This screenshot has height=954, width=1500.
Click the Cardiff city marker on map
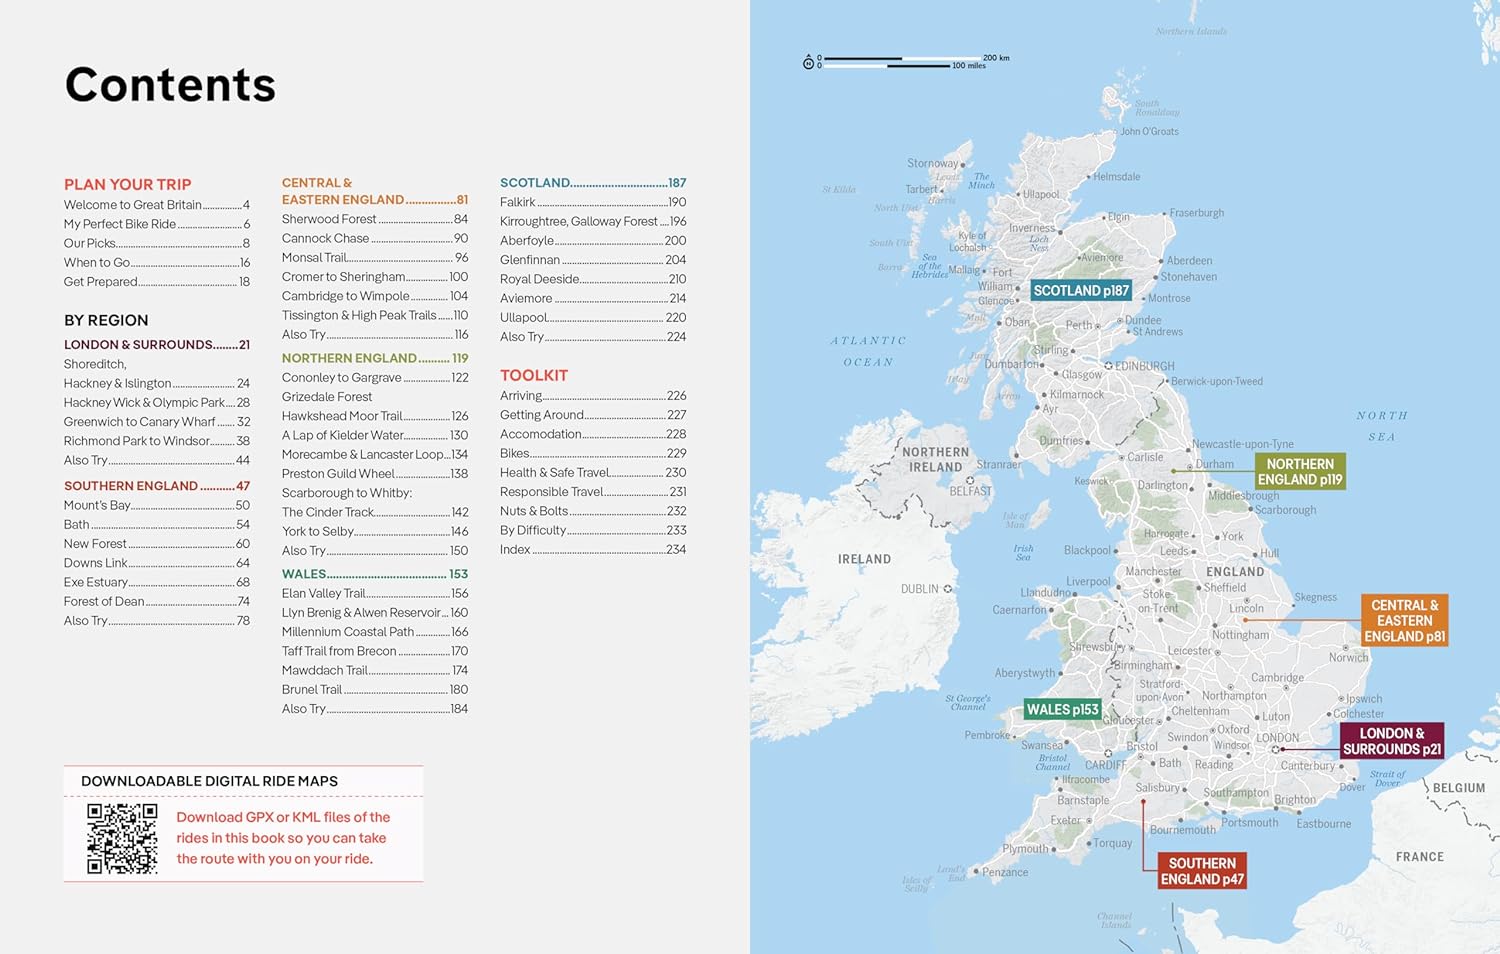[1108, 753]
